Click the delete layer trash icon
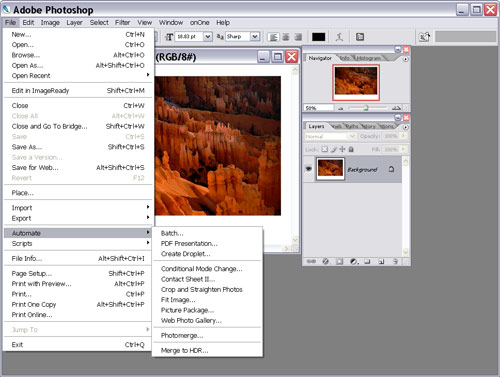500x377 pixels. (x=395, y=262)
